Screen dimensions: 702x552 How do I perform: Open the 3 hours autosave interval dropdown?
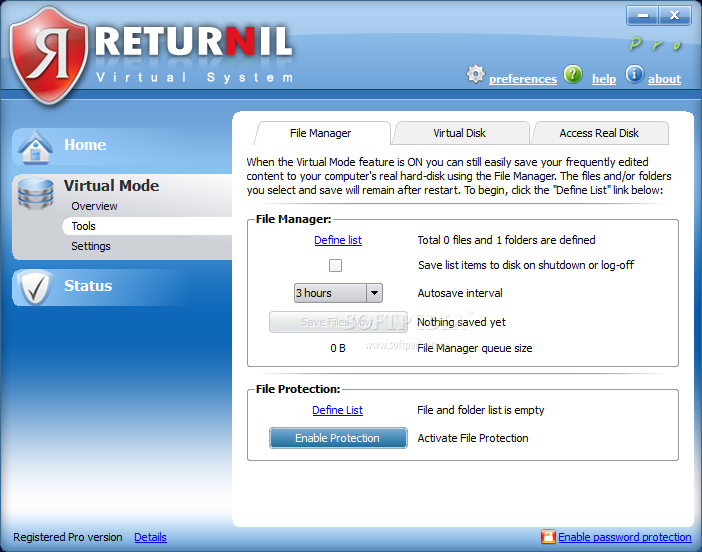click(x=338, y=293)
